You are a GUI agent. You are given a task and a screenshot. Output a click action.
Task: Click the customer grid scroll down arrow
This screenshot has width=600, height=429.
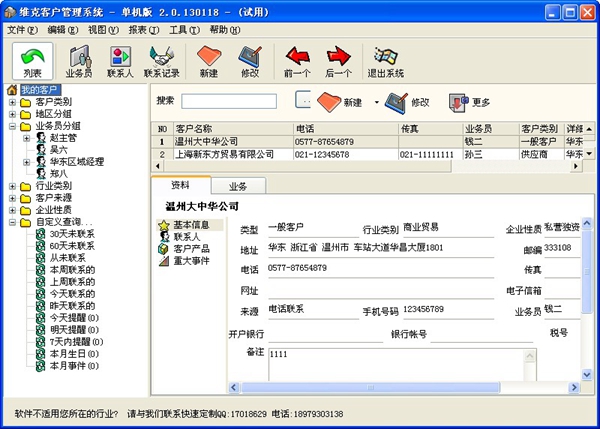(x=589, y=153)
